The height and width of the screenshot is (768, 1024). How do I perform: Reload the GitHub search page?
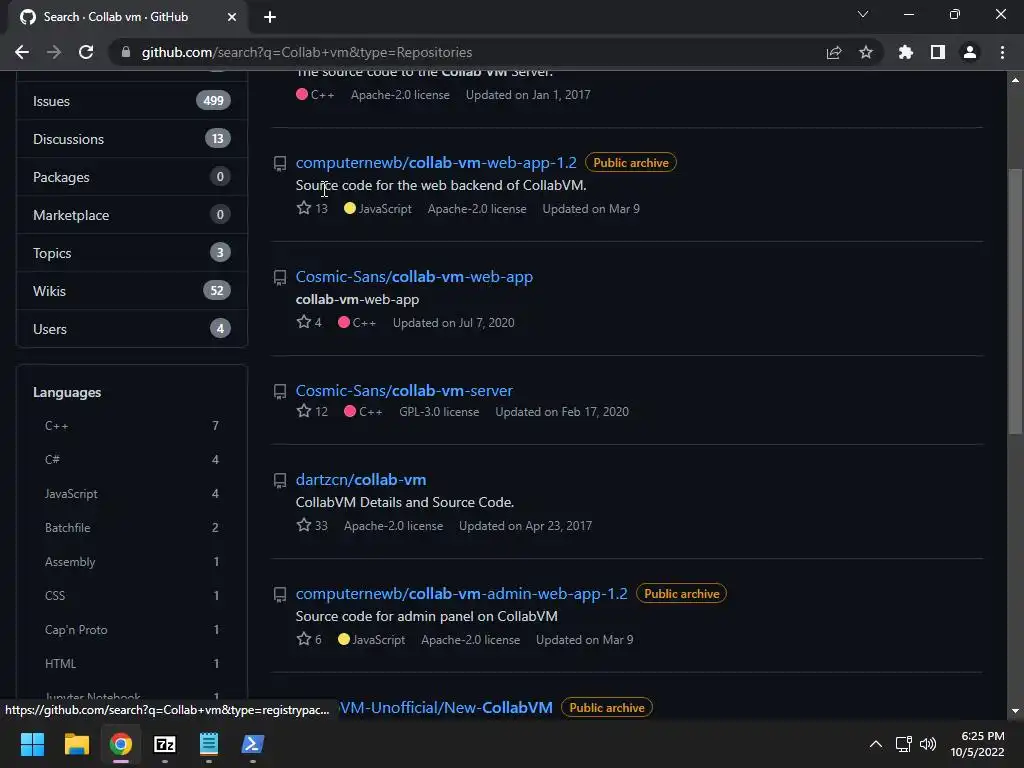coord(86,52)
